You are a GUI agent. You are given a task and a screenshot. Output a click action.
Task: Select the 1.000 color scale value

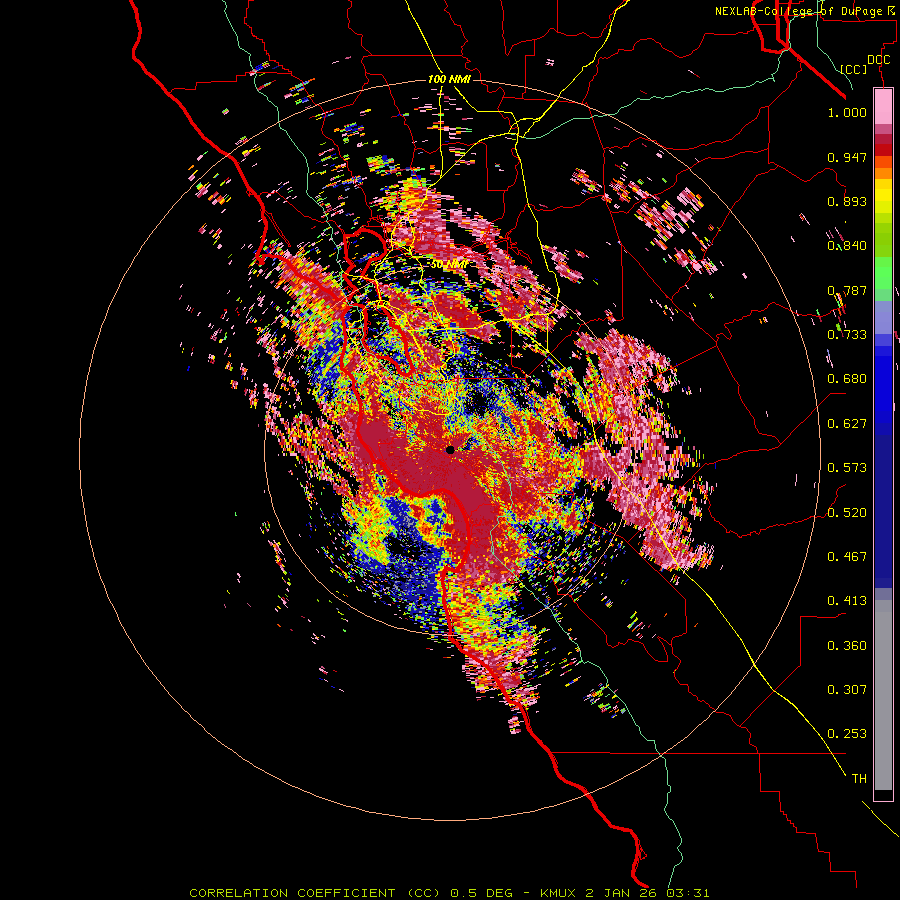[847, 112]
